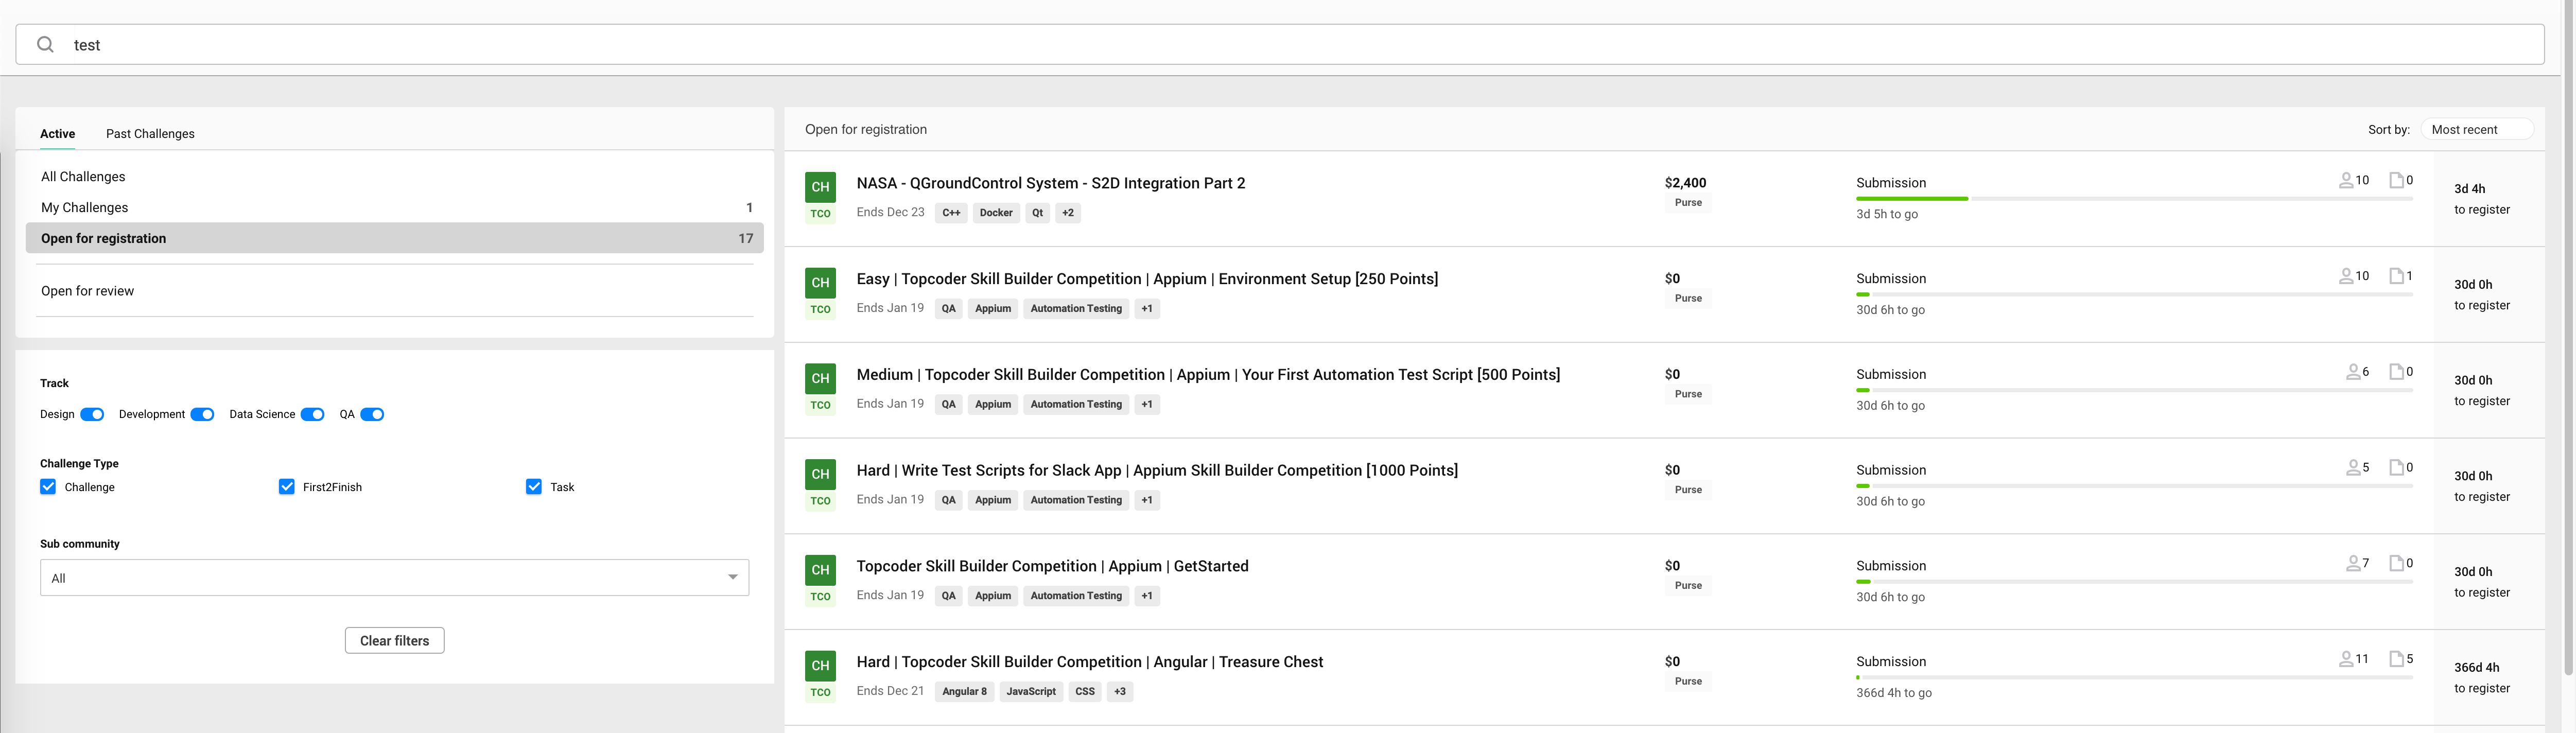Image resolution: width=2576 pixels, height=733 pixels.
Task: Click submissions icon on Medium Appium row
Action: (x=2396, y=372)
